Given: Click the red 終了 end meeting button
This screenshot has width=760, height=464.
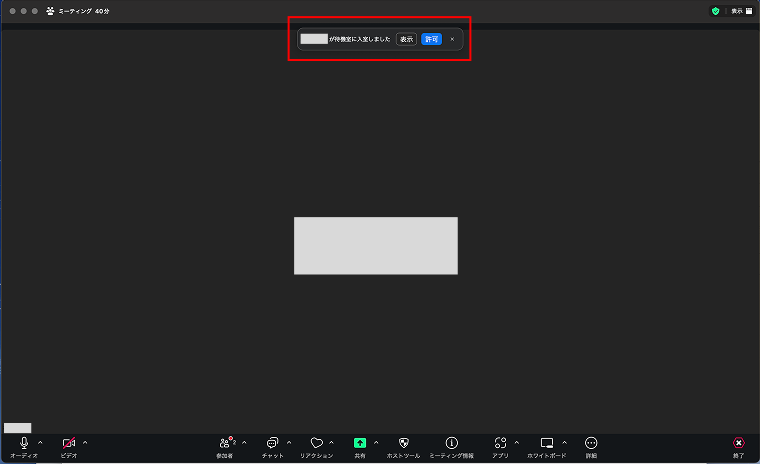Looking at the screenshot, I should [x=738, y=443].
